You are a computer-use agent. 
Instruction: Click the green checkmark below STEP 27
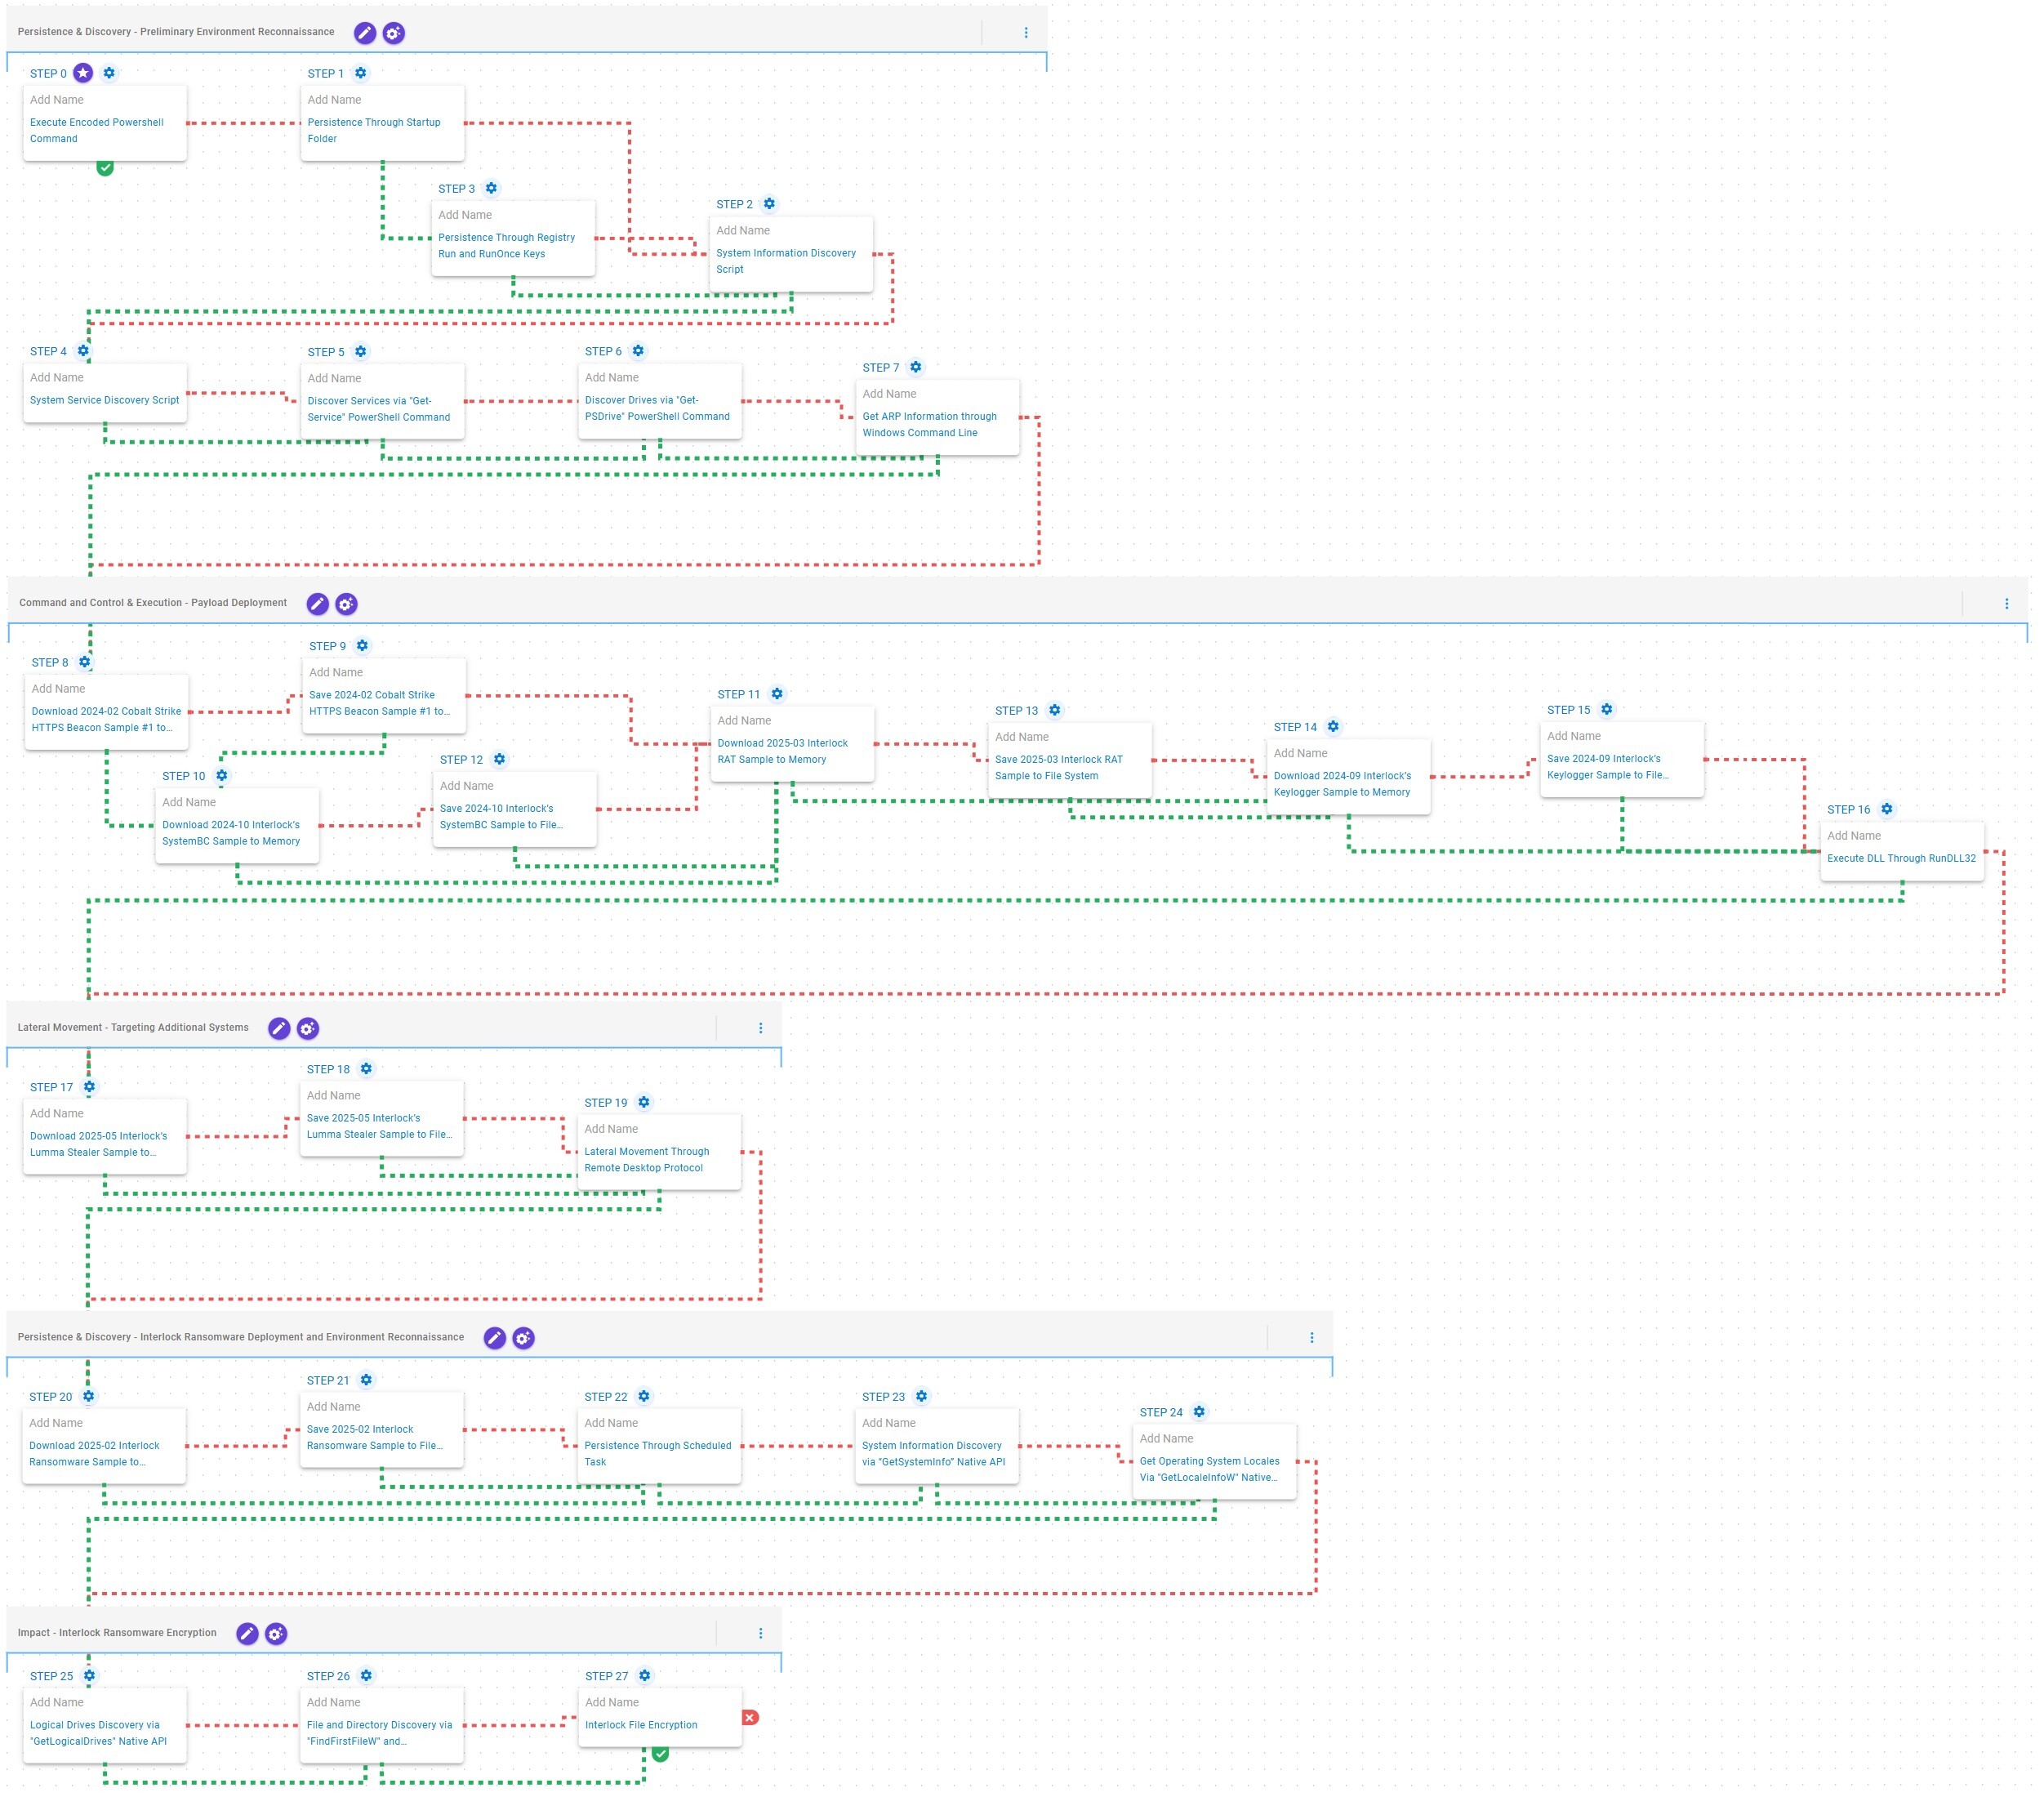660,1754
